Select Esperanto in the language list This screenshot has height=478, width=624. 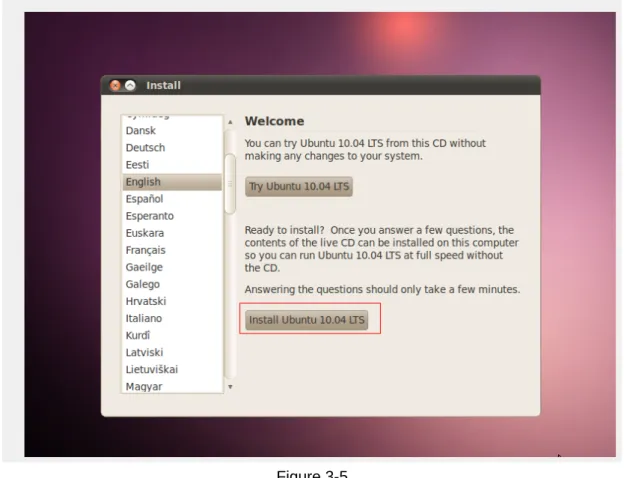(x=172, y=216)
